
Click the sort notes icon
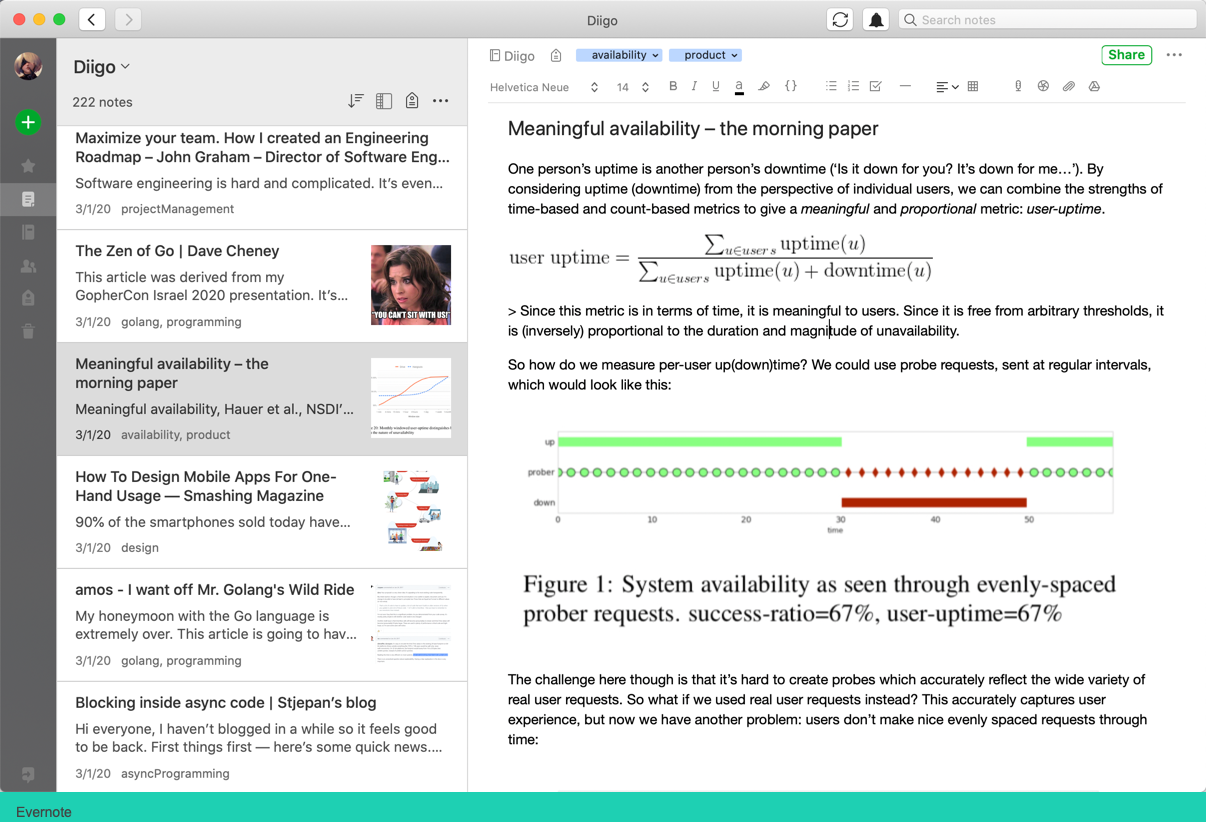tap(355, 101)
